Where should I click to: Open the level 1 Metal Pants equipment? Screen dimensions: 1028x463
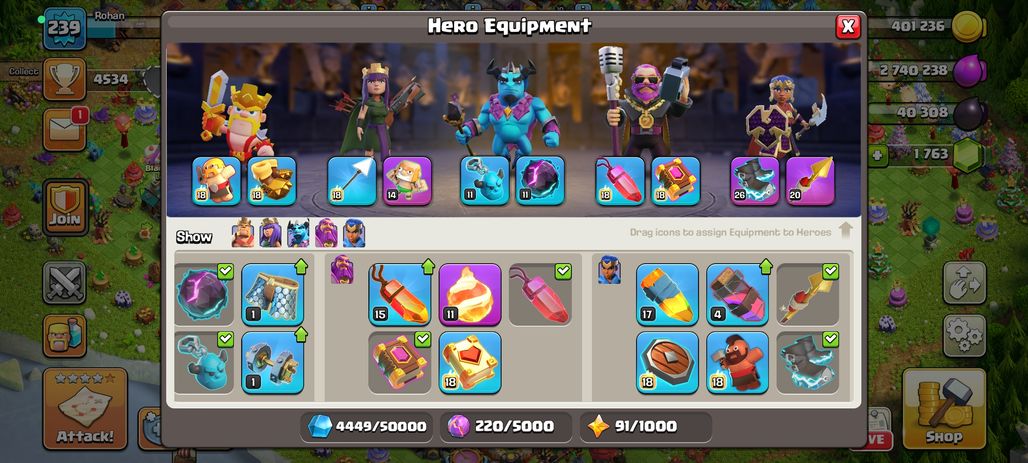pos(272,294)
